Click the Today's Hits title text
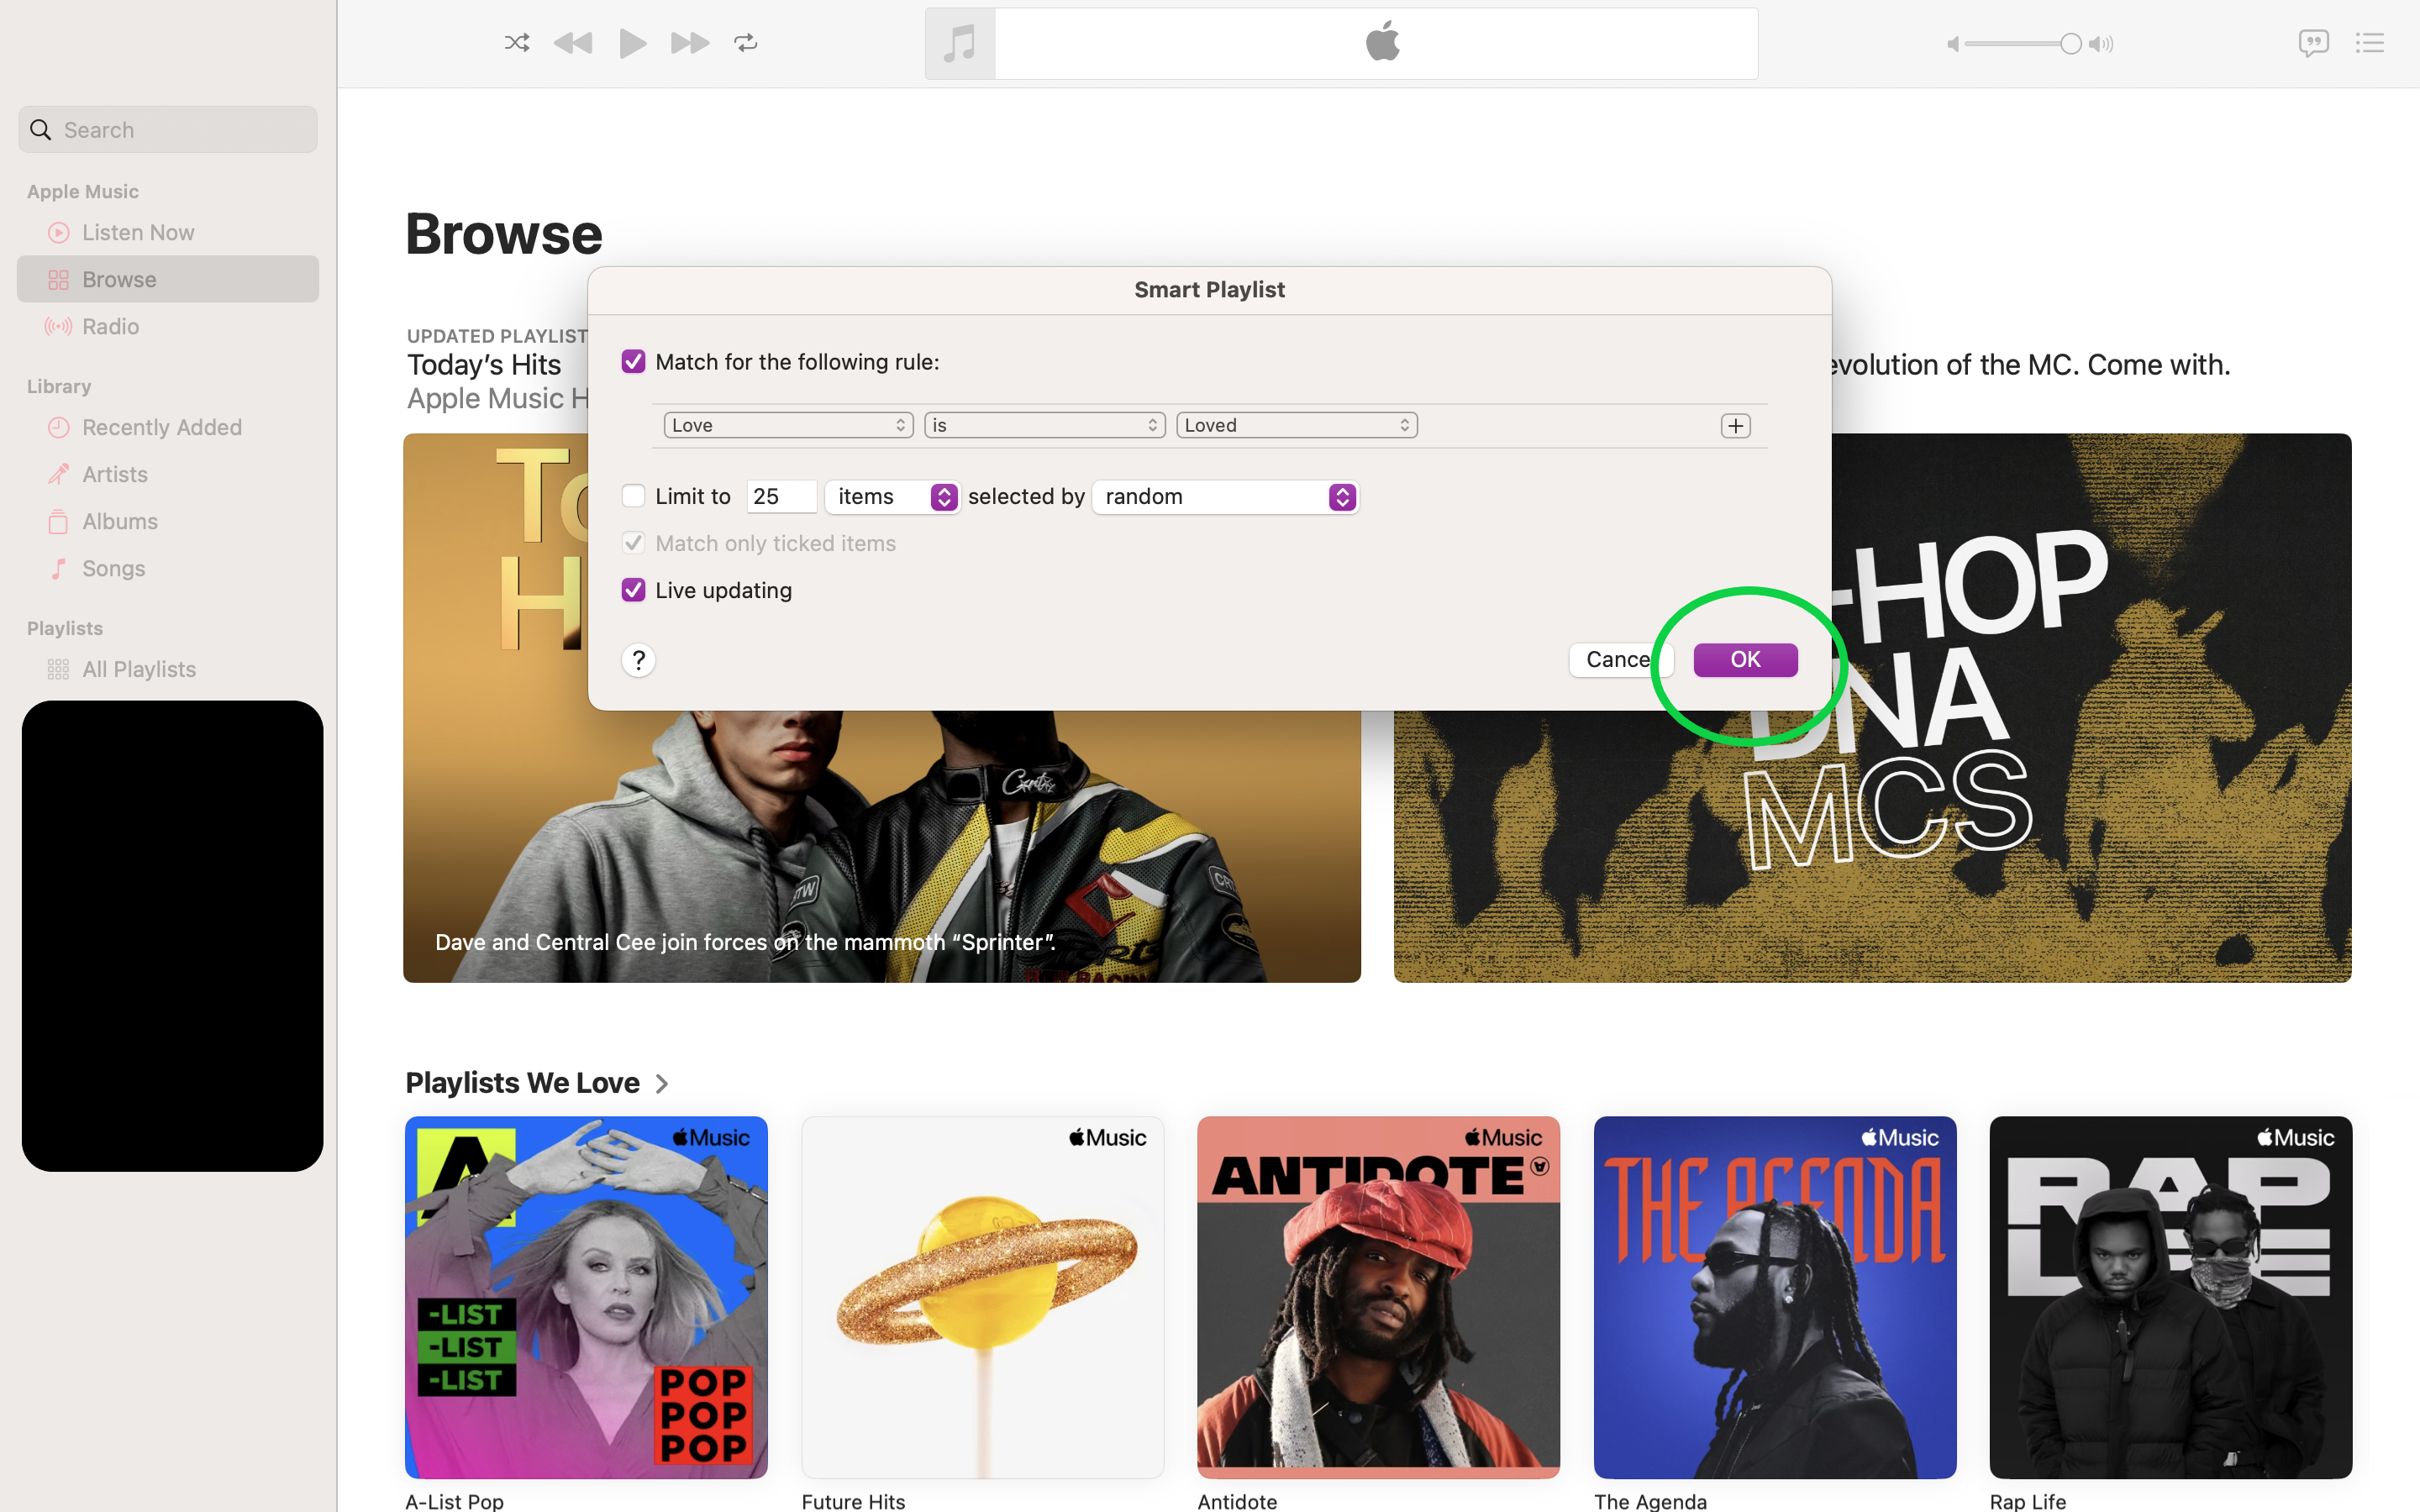The image size is (2420, 1512). pos(484,365)
